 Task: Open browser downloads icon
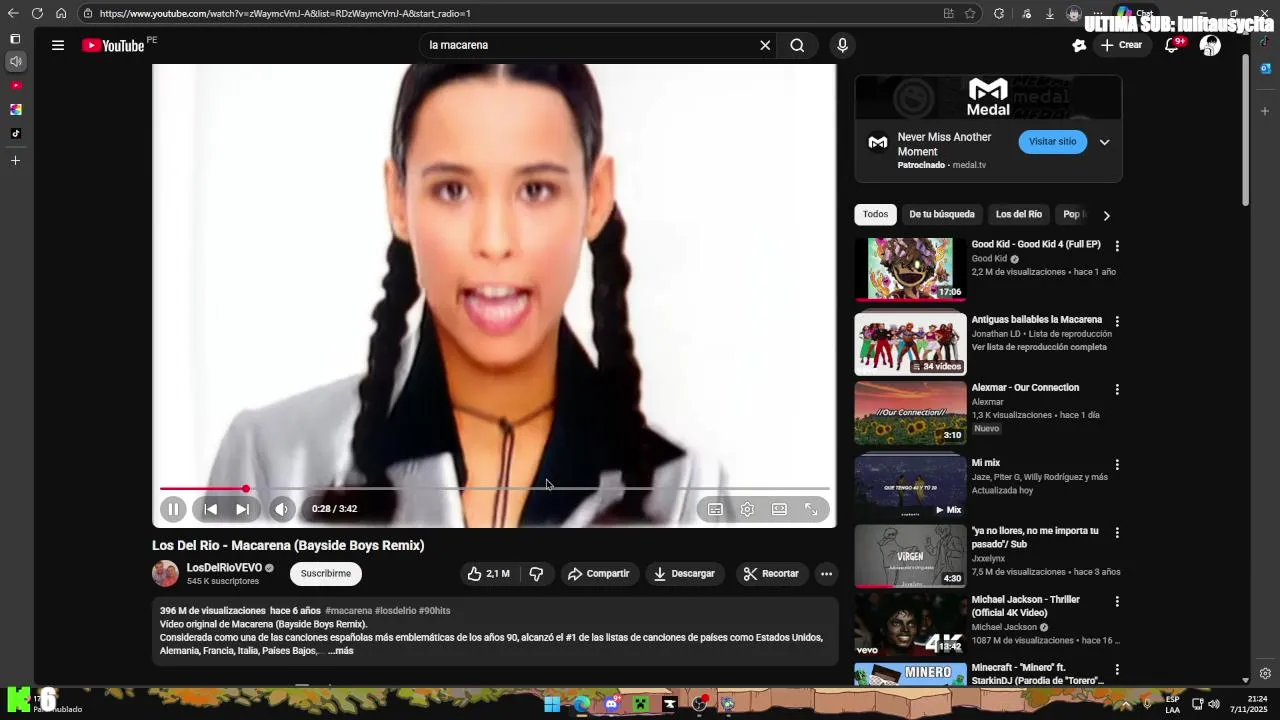point(1050,14)
